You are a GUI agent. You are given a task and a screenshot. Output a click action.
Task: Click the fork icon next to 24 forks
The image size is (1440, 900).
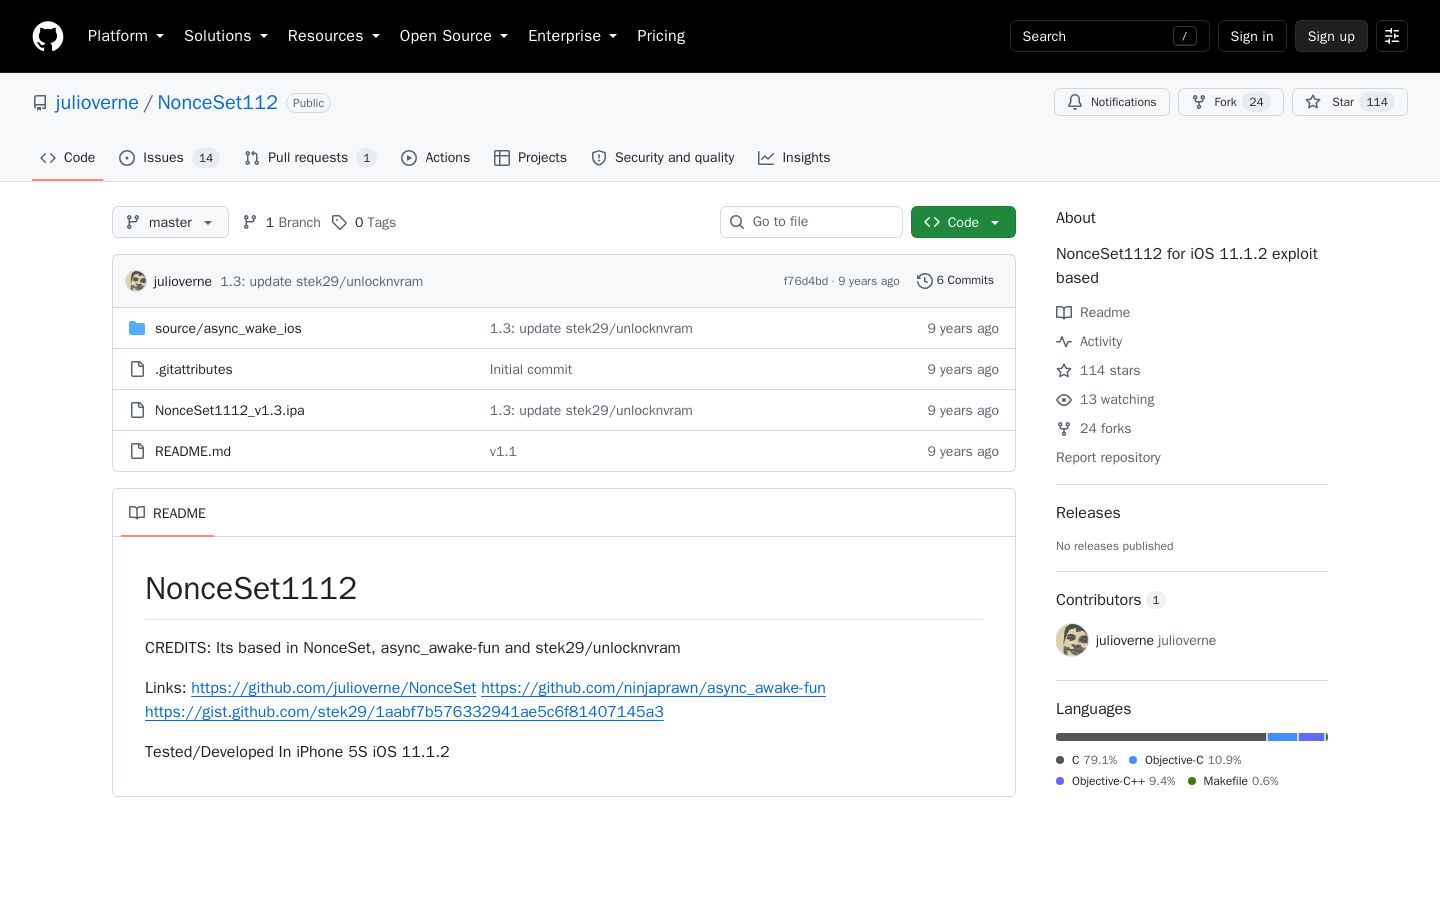pyautogui.click(x=1064, y=429)
